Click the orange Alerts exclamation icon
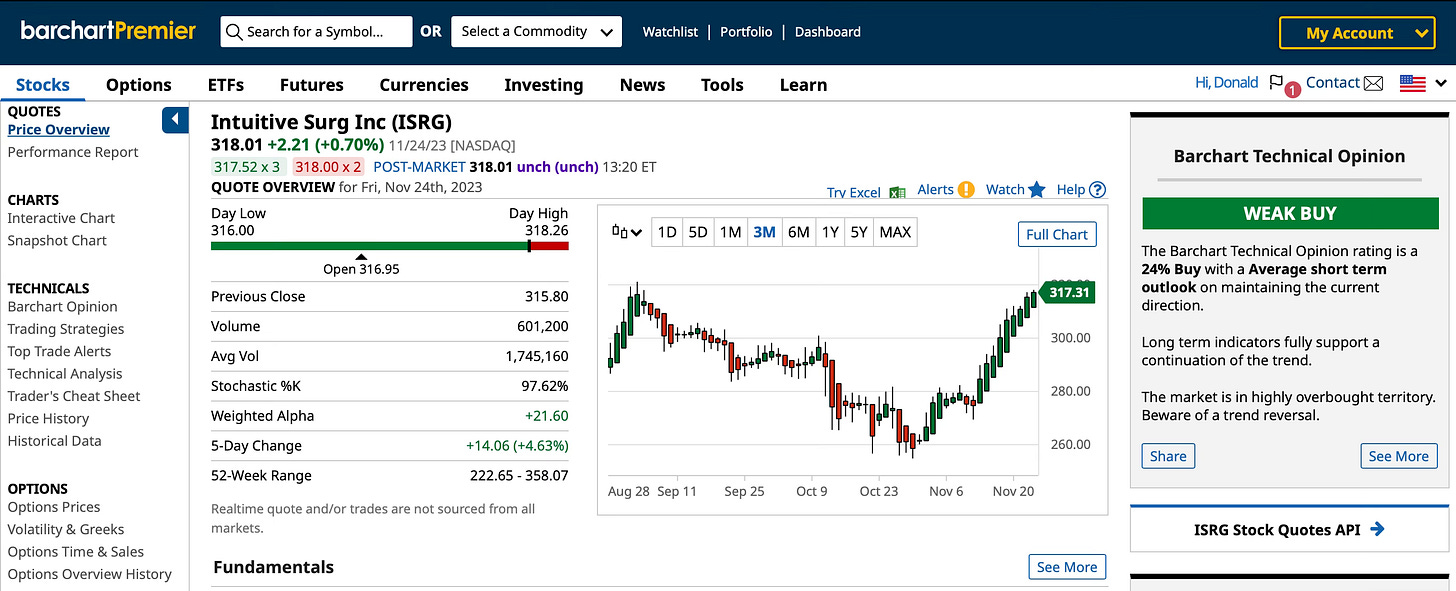This screenshot has height=591, width=1456. click(x=966, y=189)
